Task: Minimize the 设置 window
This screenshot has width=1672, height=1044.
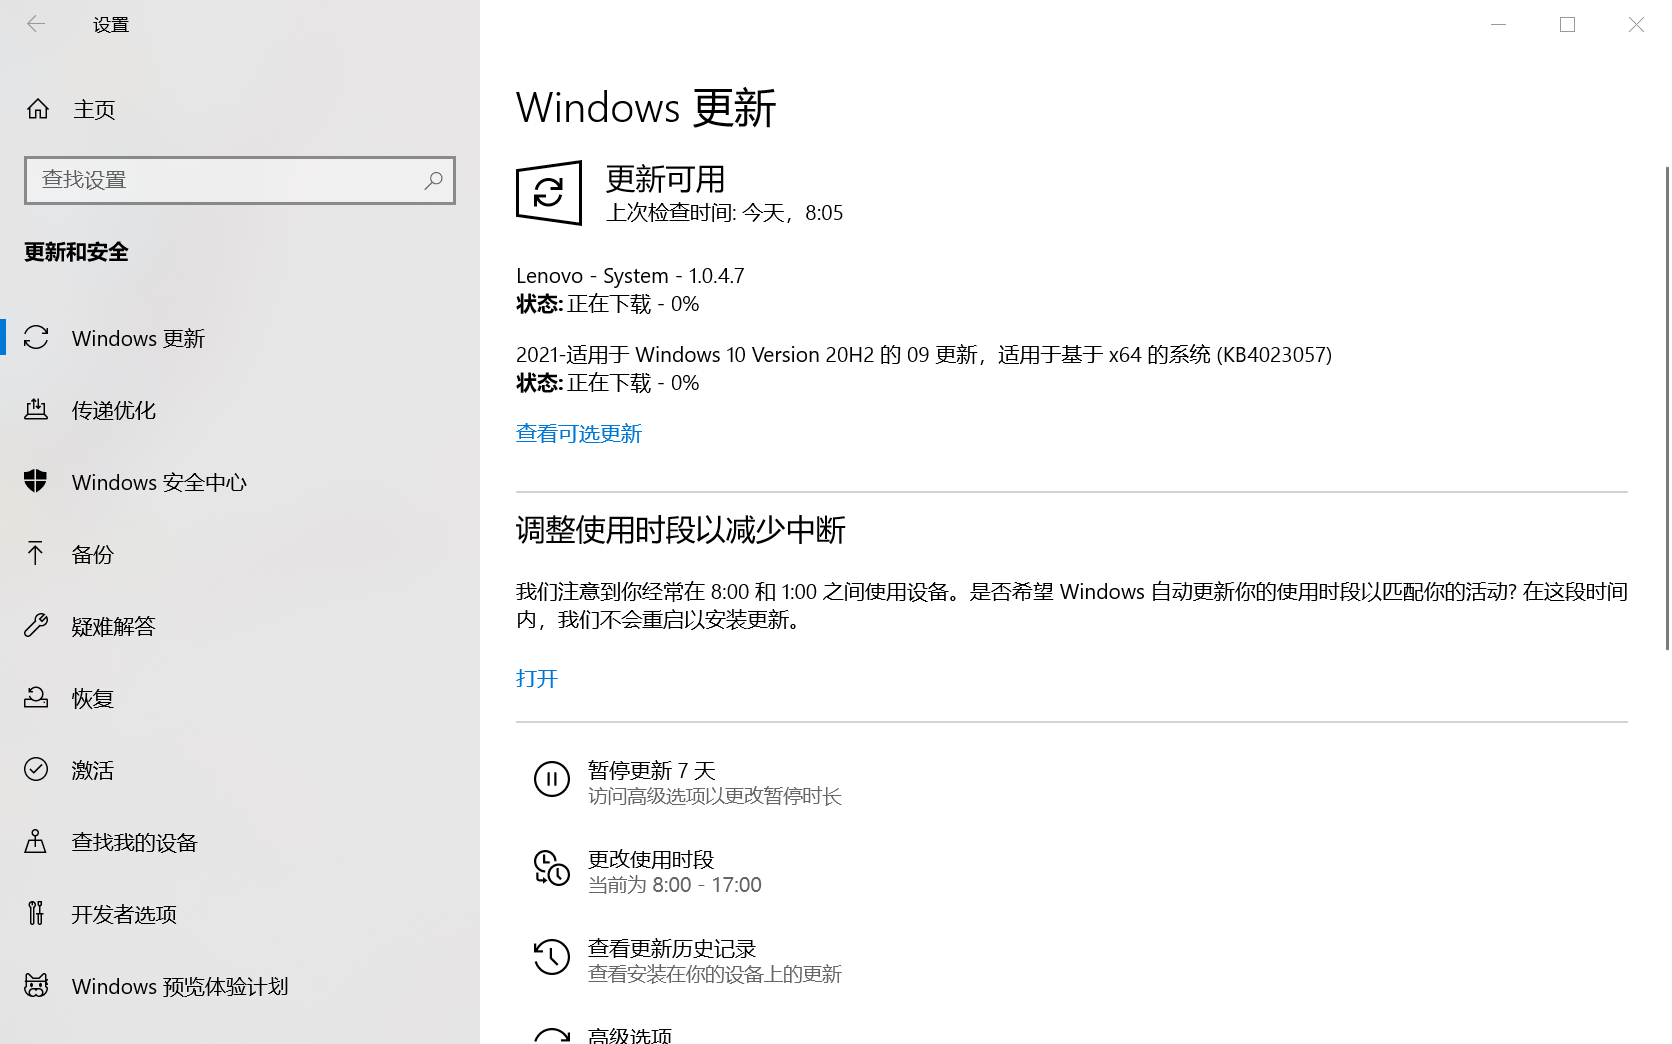Action: coord(1498,24)
